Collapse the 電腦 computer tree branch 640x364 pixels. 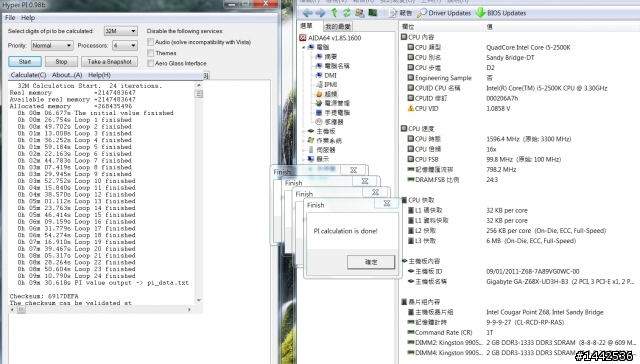[303, 47]
